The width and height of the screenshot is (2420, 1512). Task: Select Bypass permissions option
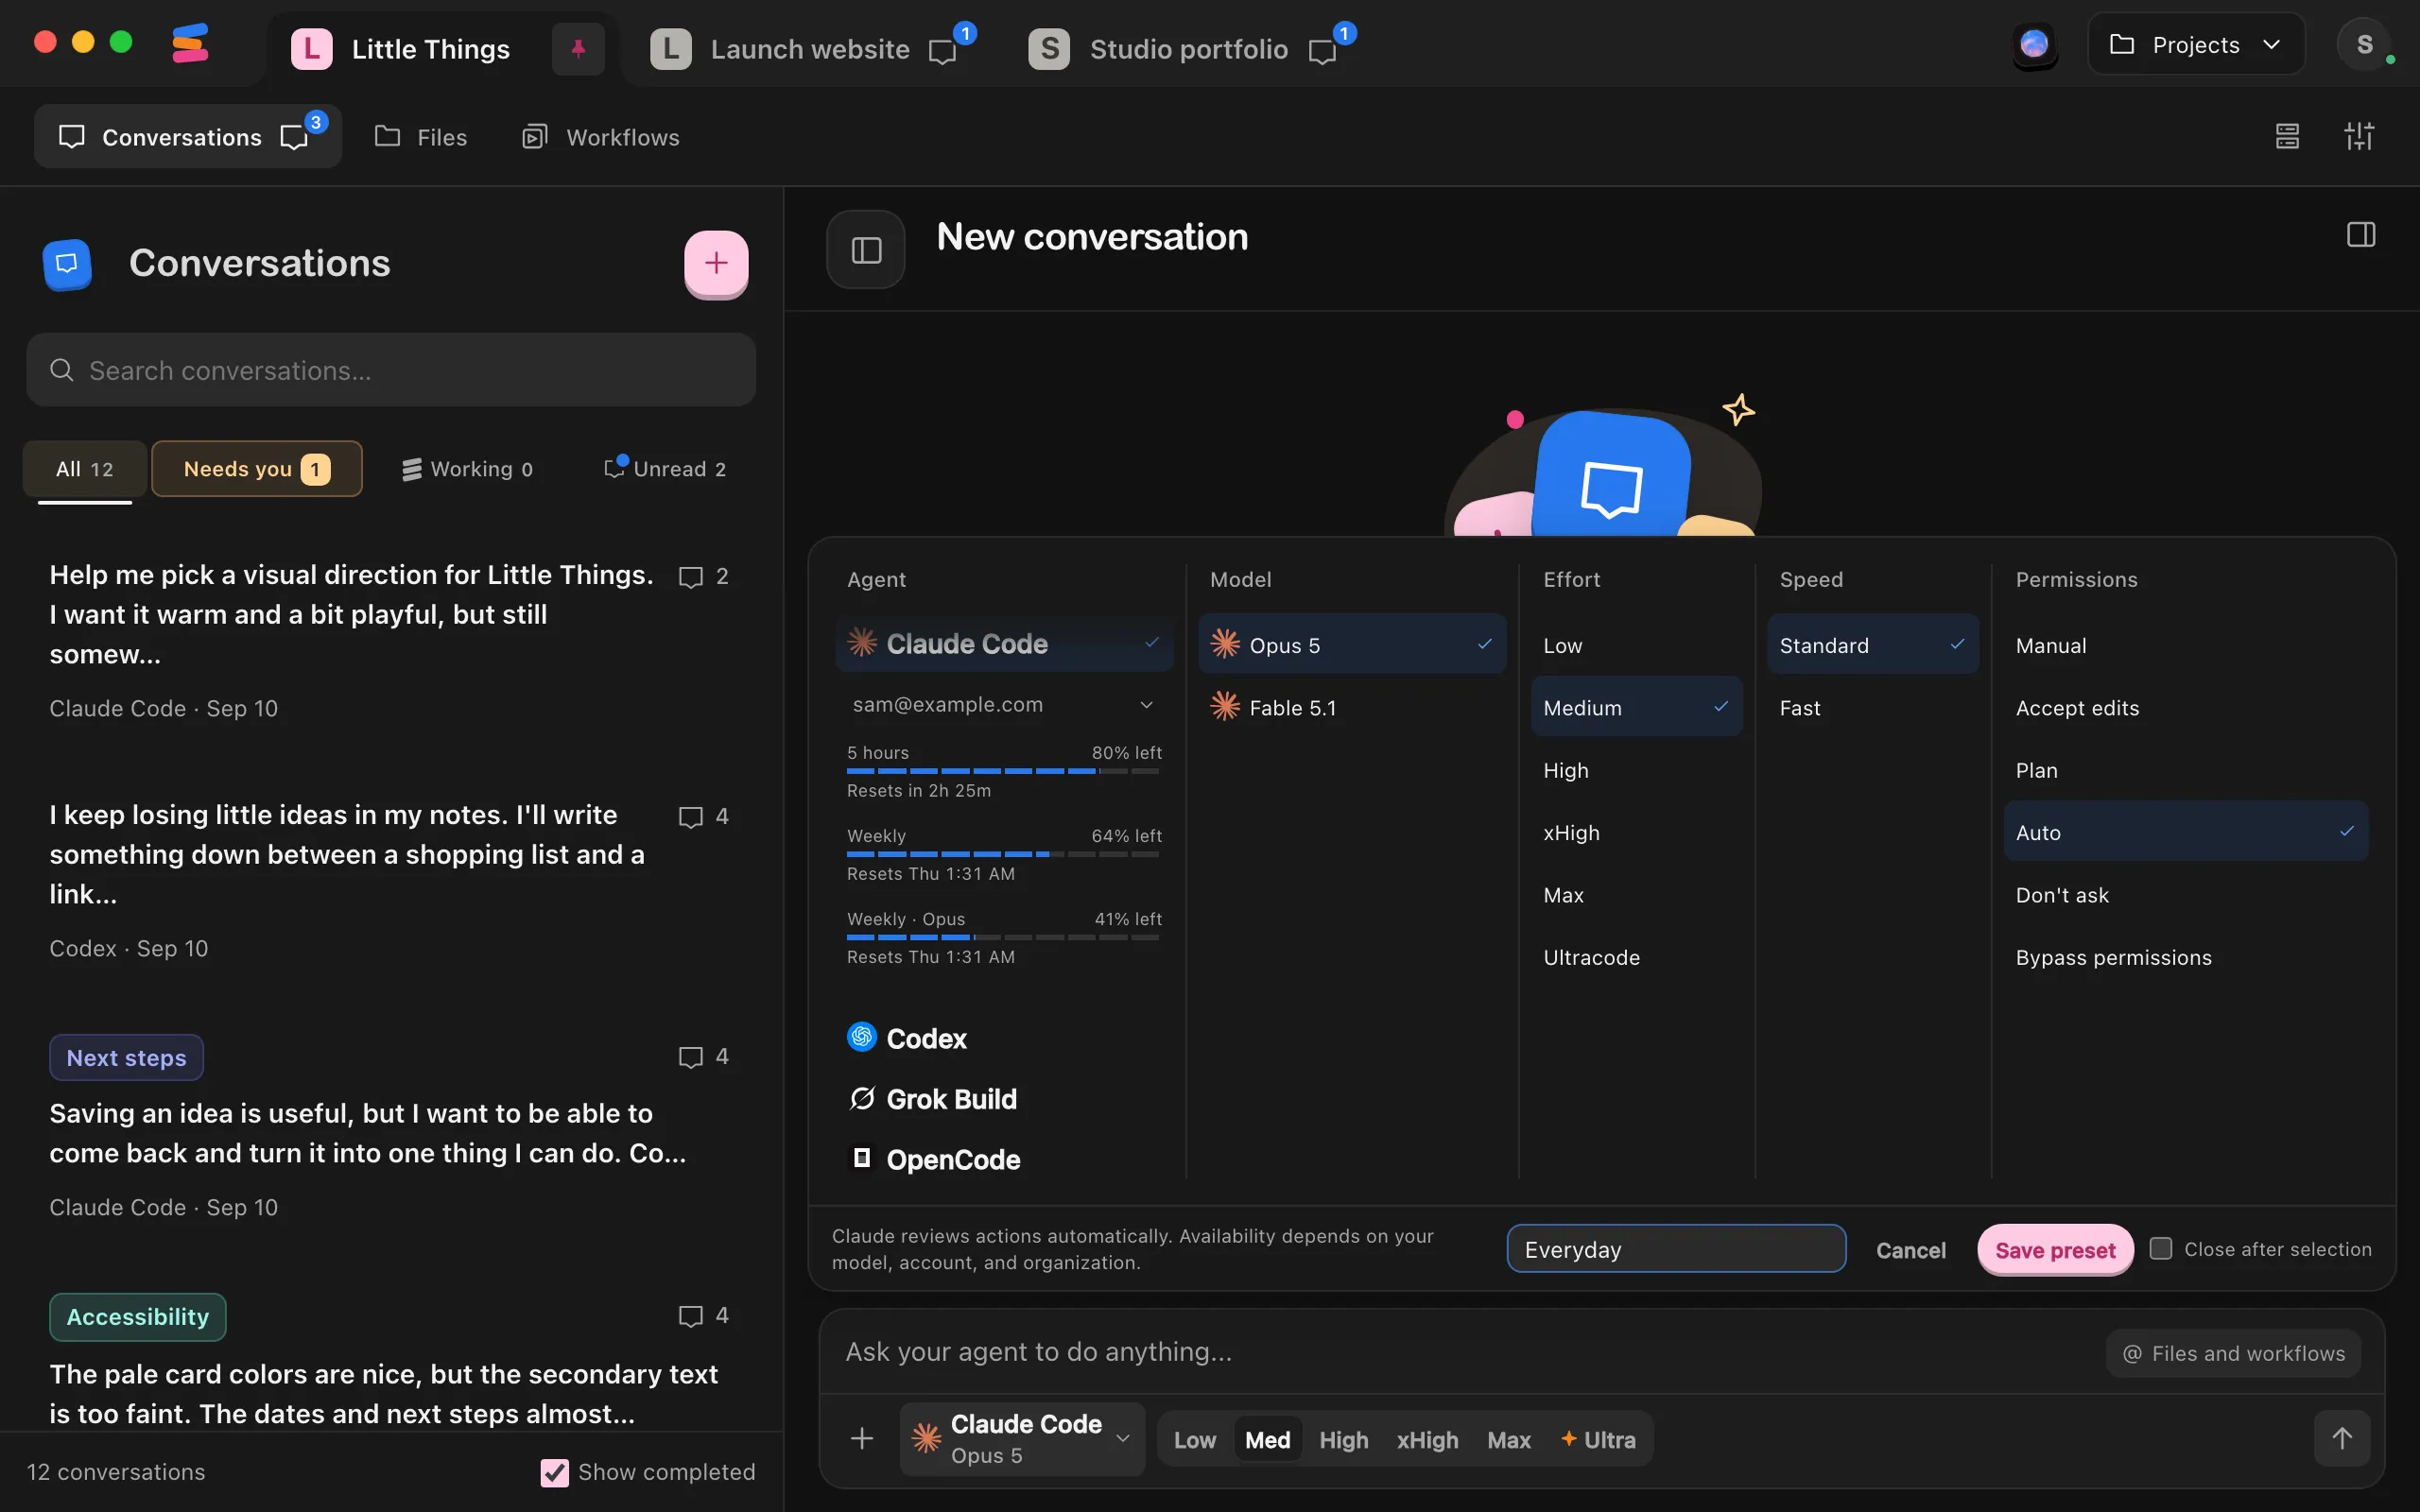coord(2185,957)
